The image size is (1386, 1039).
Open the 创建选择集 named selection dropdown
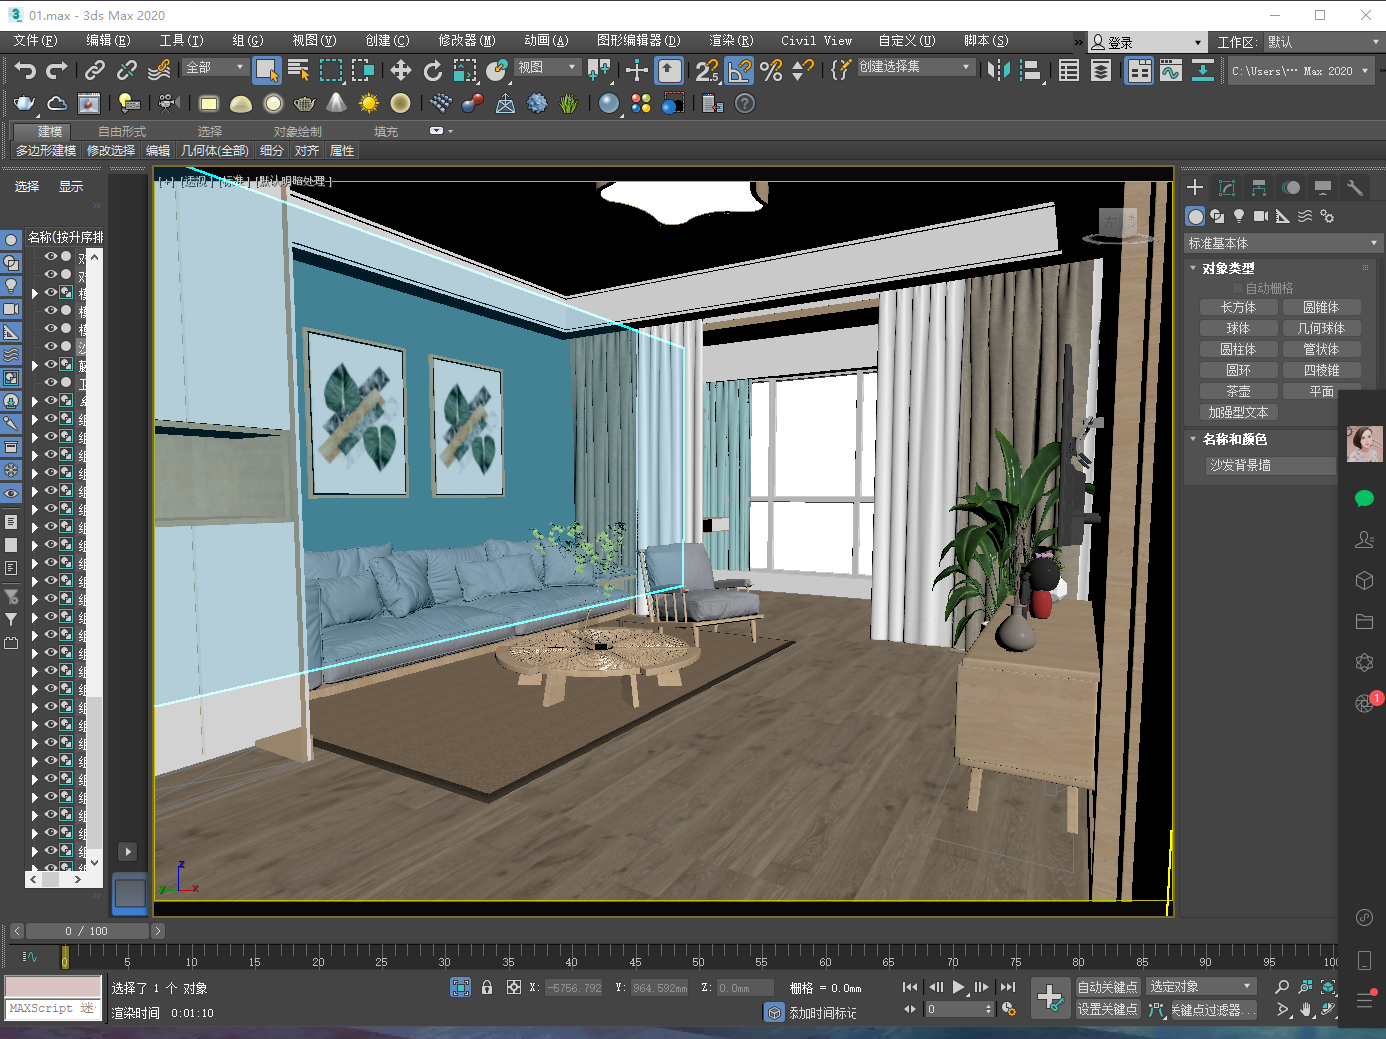coord(915,67)
